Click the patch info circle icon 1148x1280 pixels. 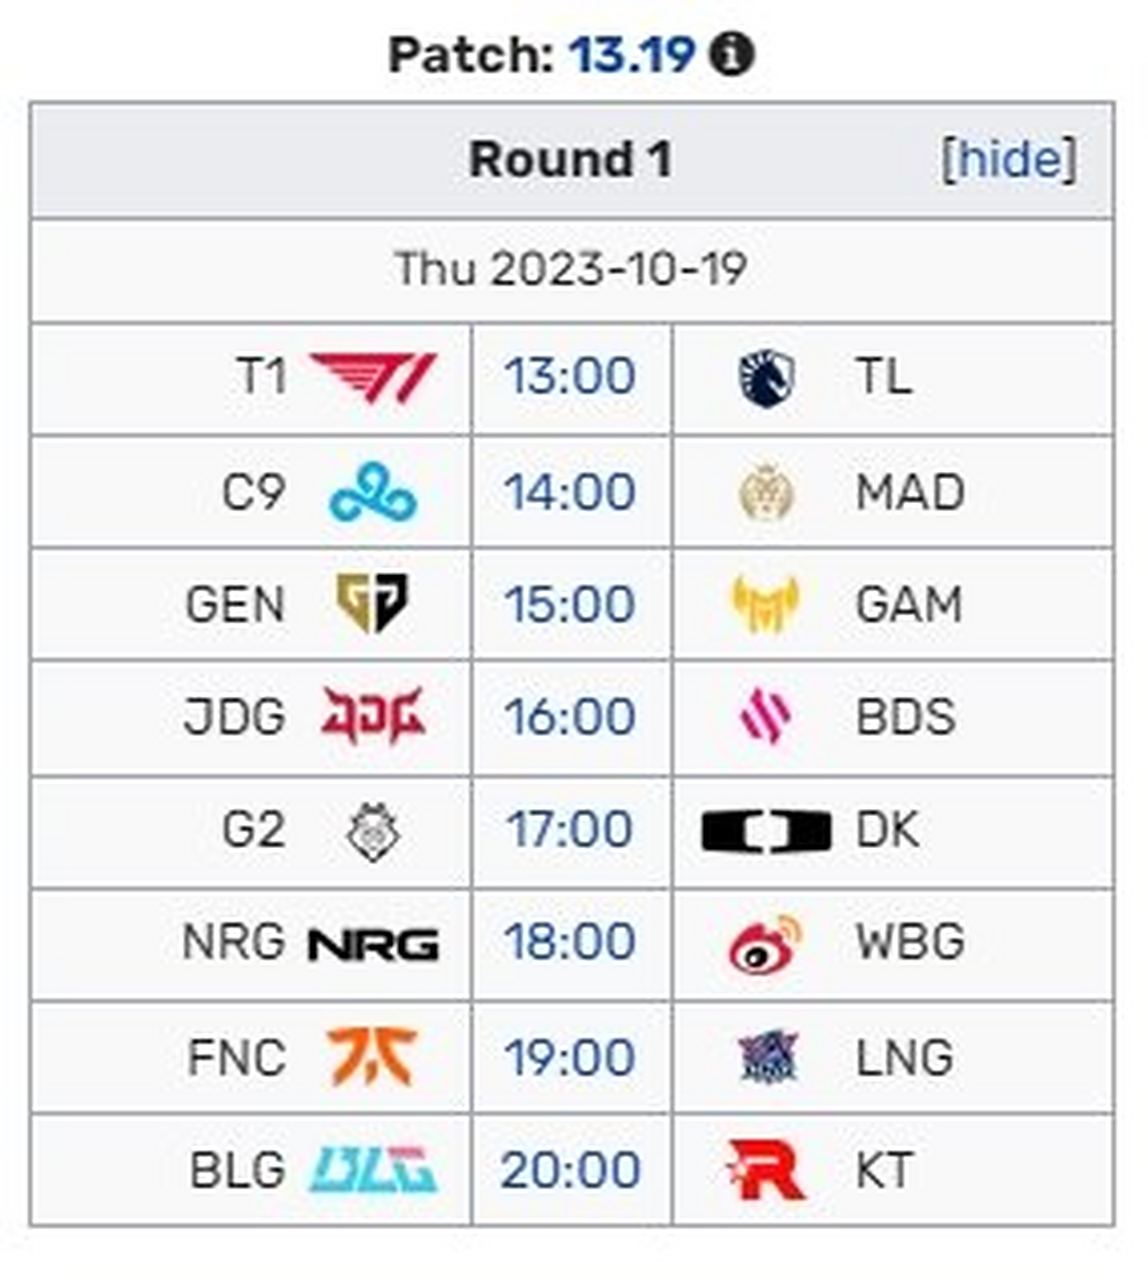[x=731, y=54]
